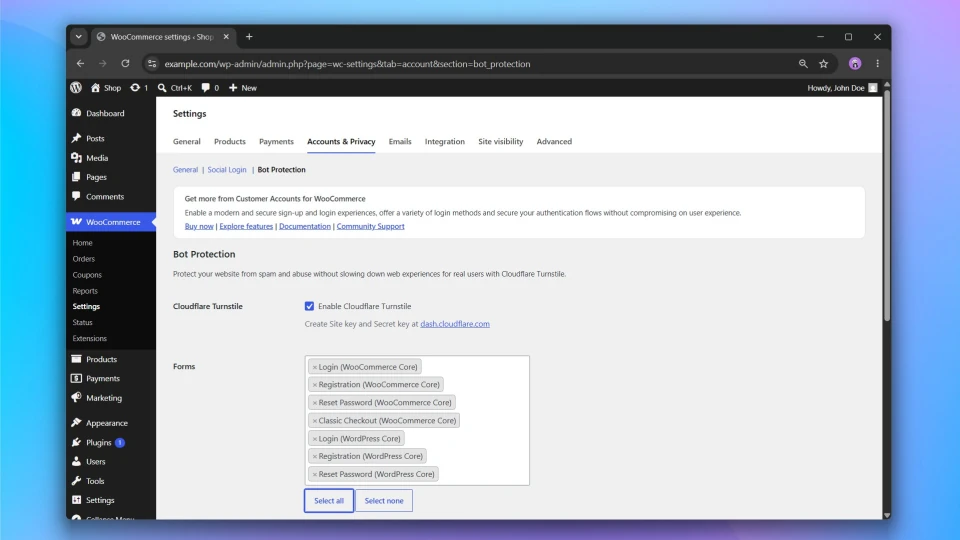Open Tools in the sidebar
960x540 pixels.
click(x=88, y=481)
